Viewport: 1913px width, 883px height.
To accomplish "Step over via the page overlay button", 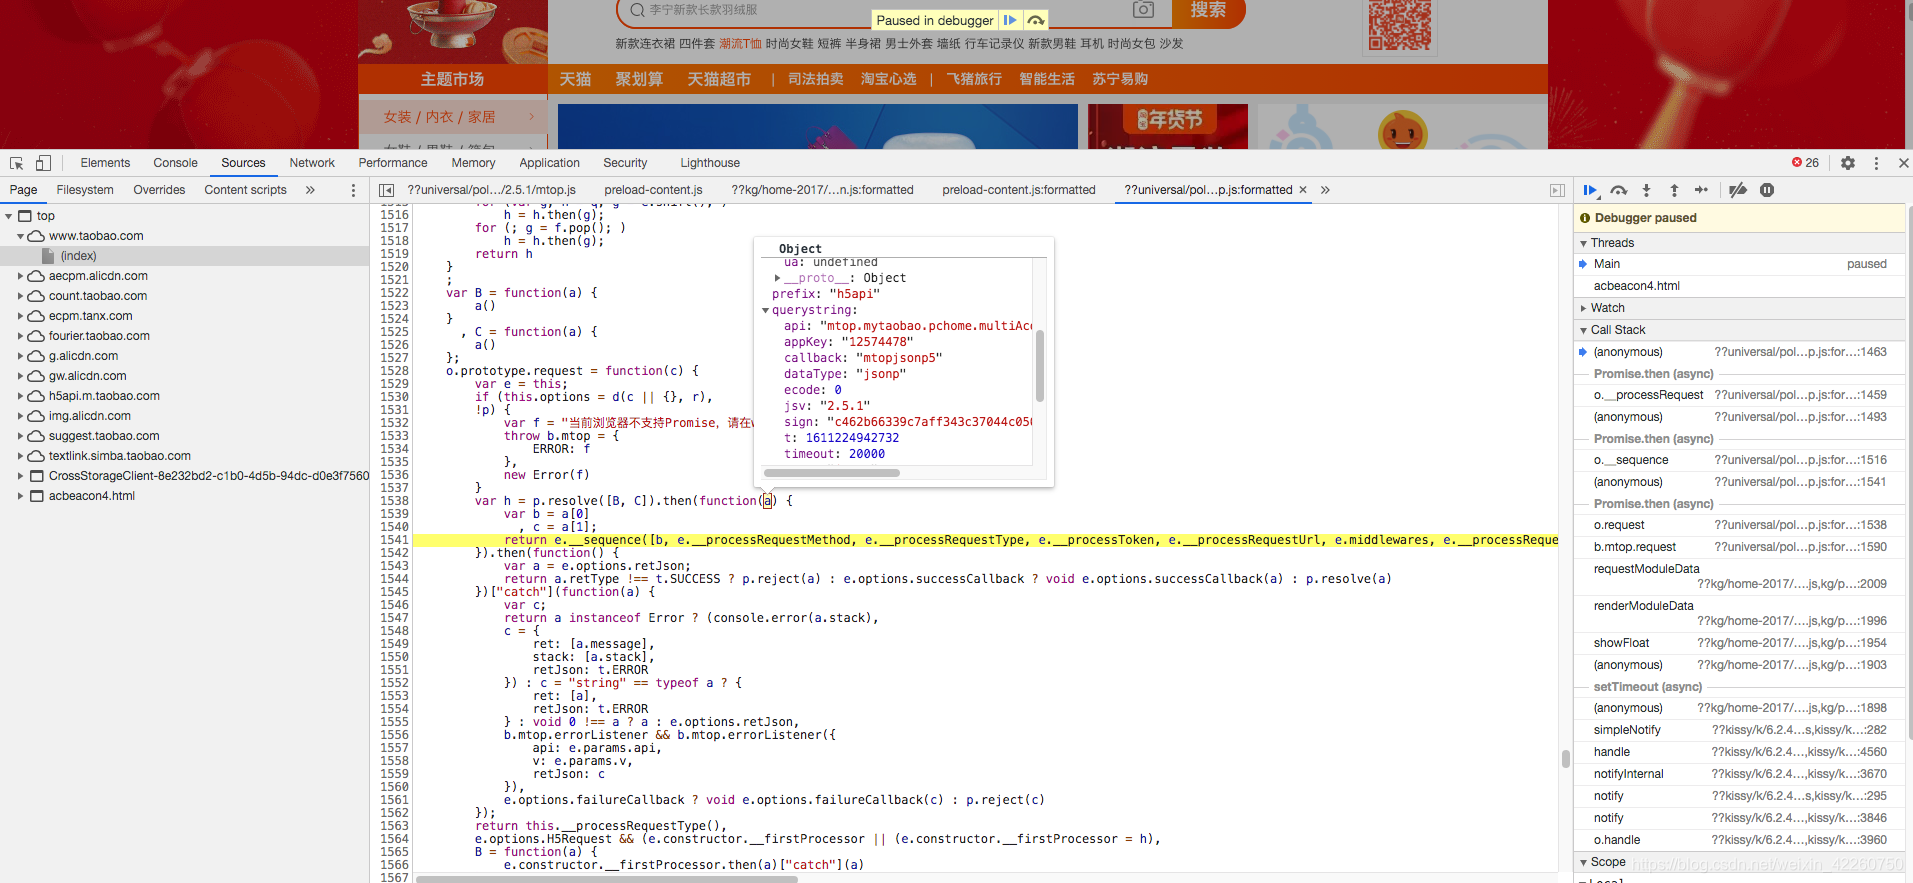I will coord(1036,20).
